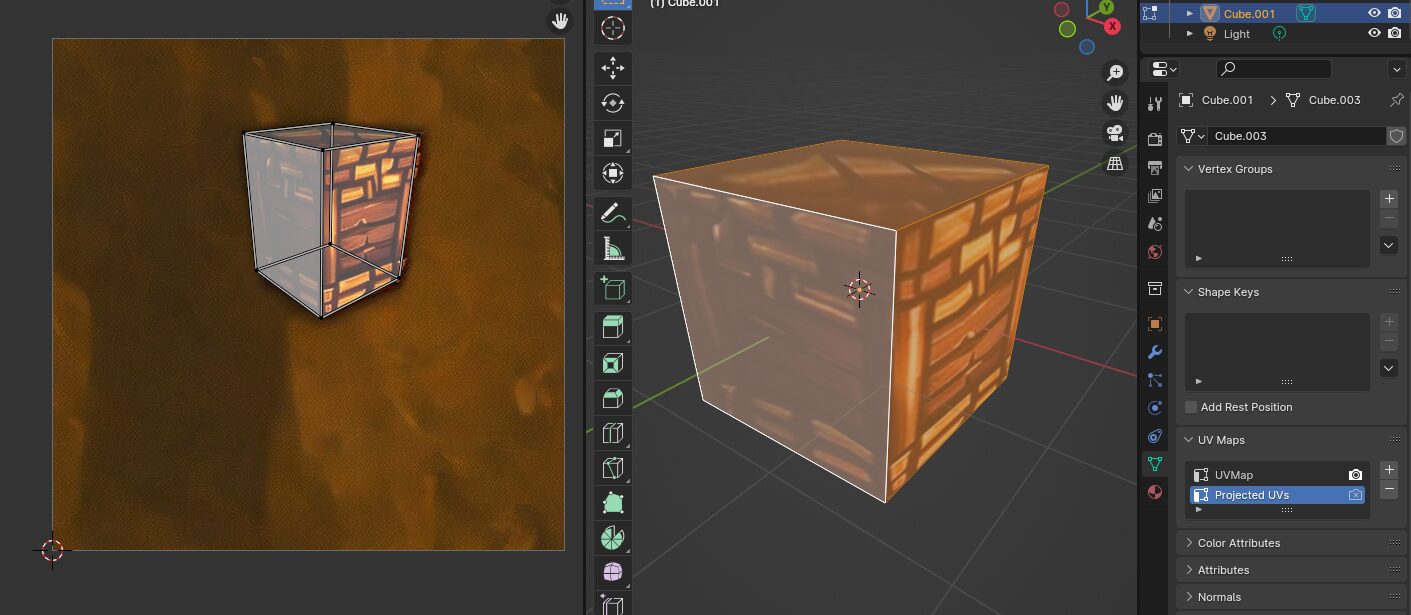1411x615 pixels.
Task: Select the Measure tool
Action: pos(612,247)
